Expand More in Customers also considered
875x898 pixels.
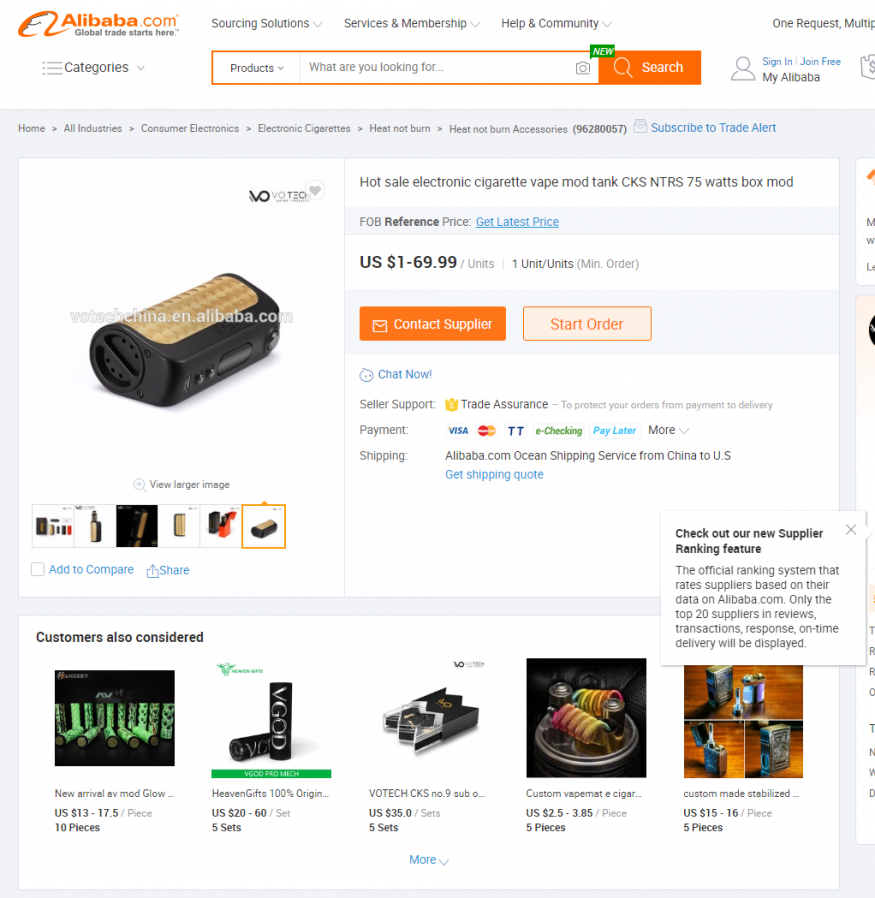click(x=429, y=860)
